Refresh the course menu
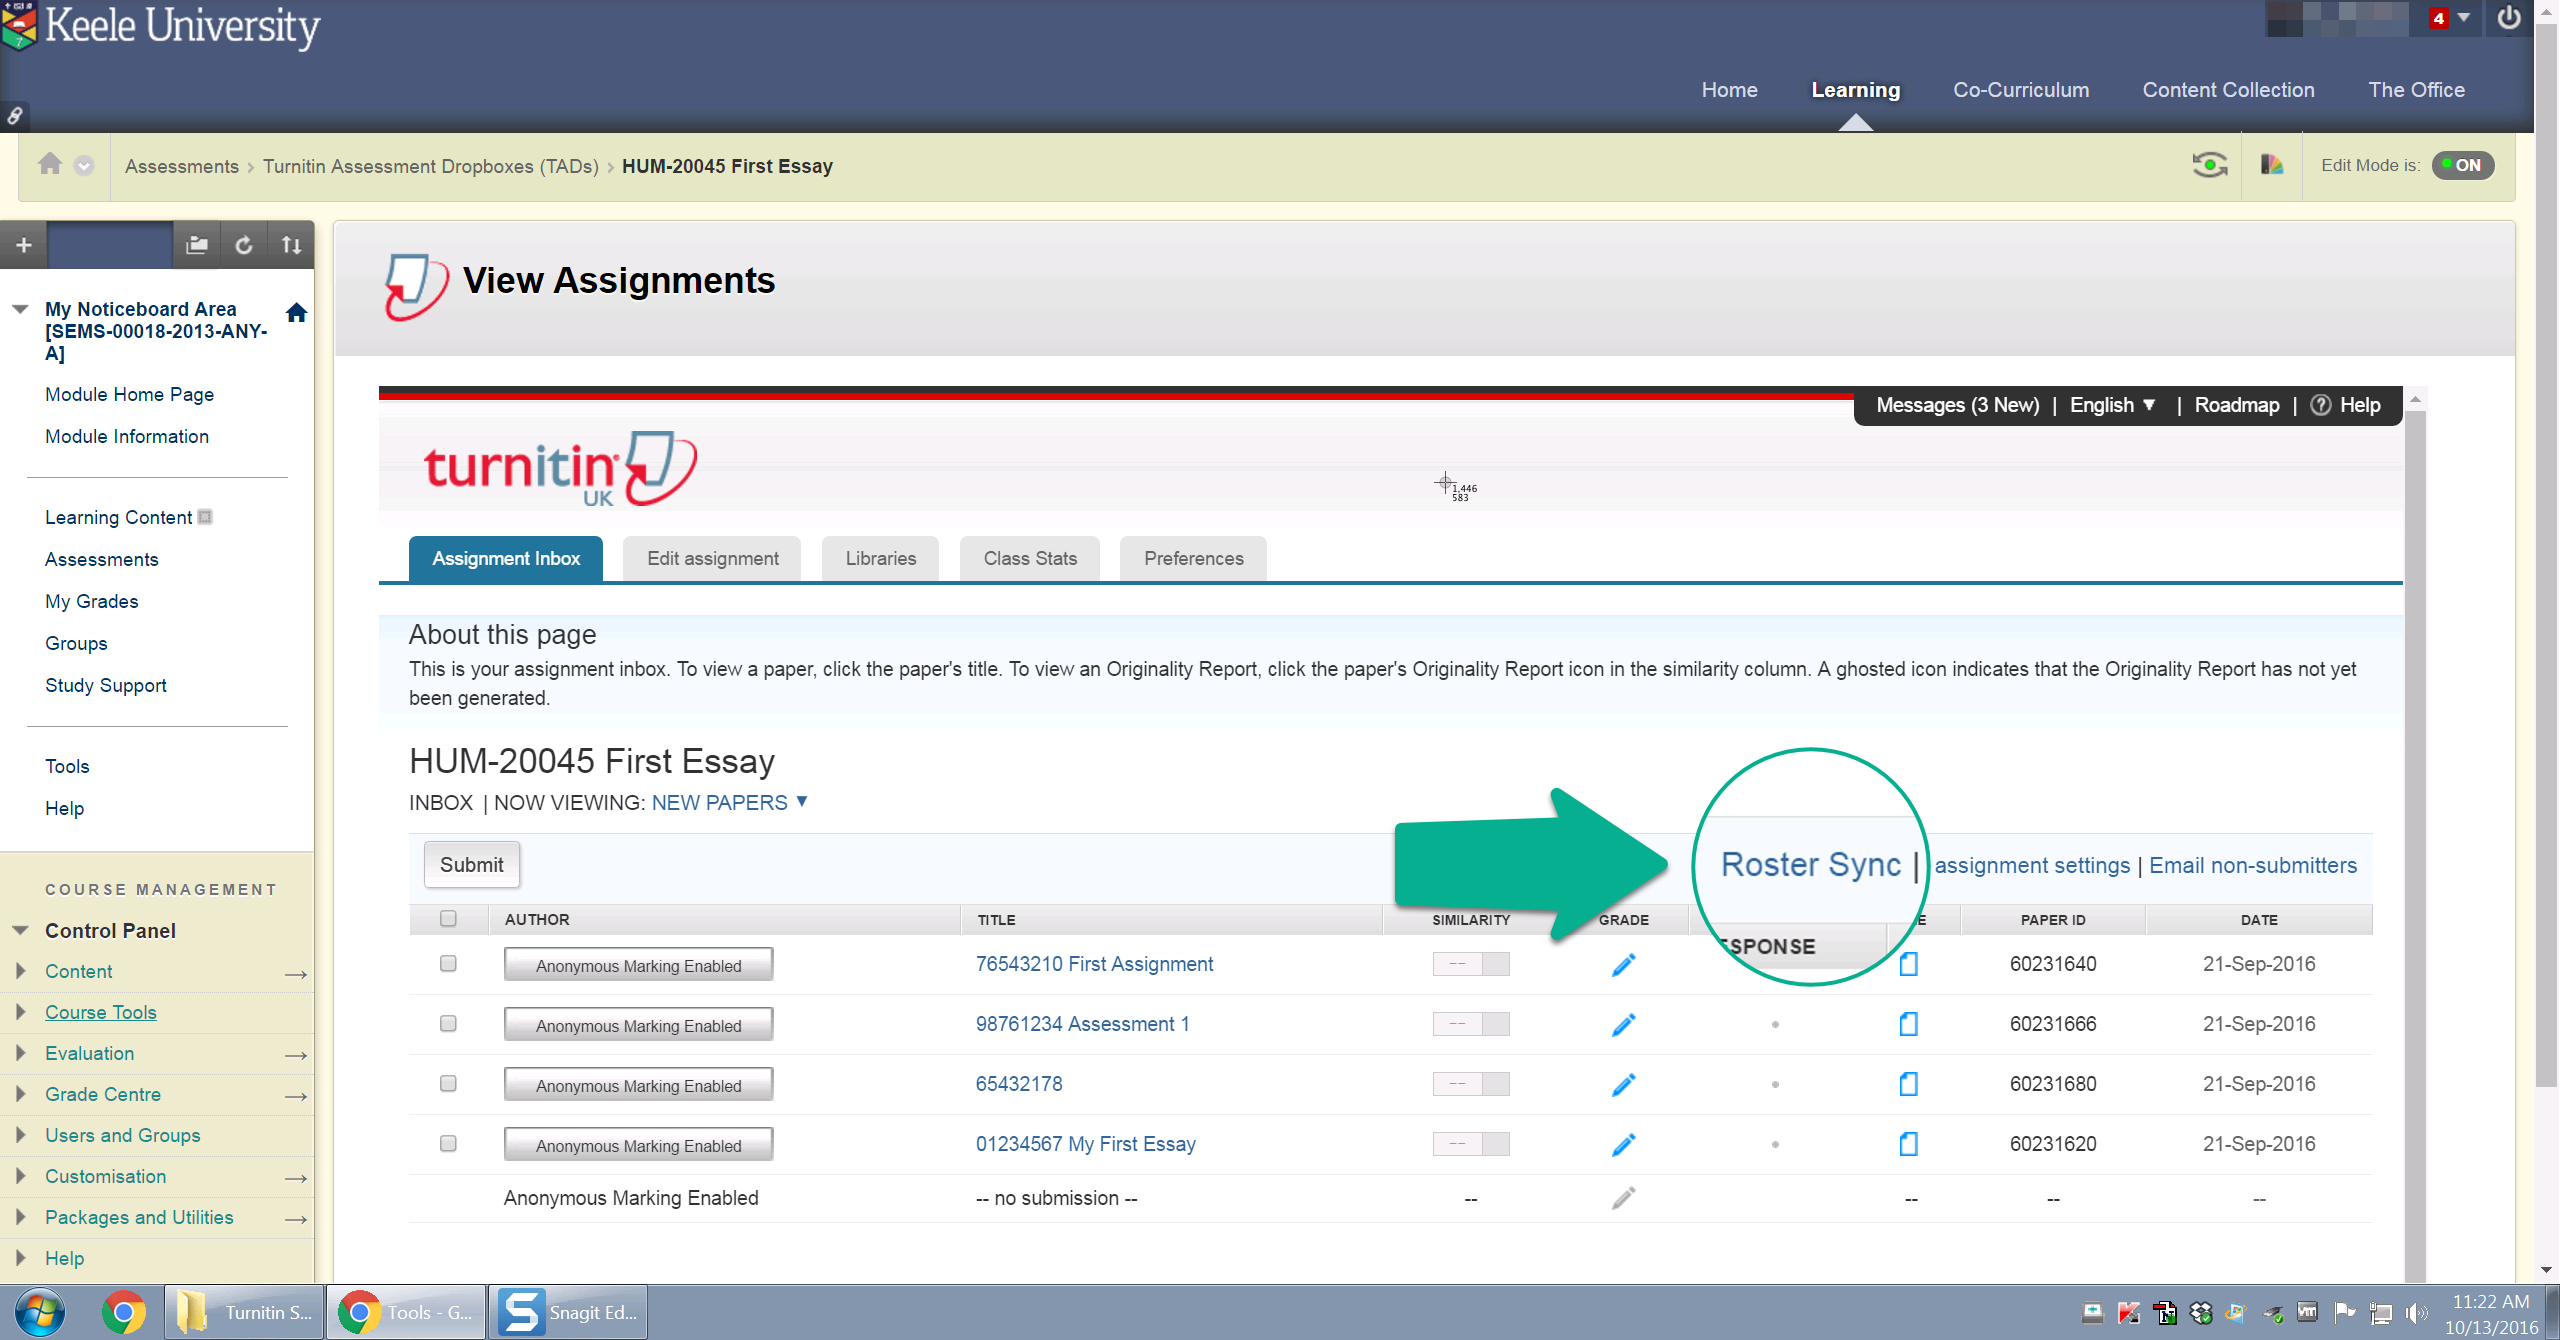 pos(244,245)
